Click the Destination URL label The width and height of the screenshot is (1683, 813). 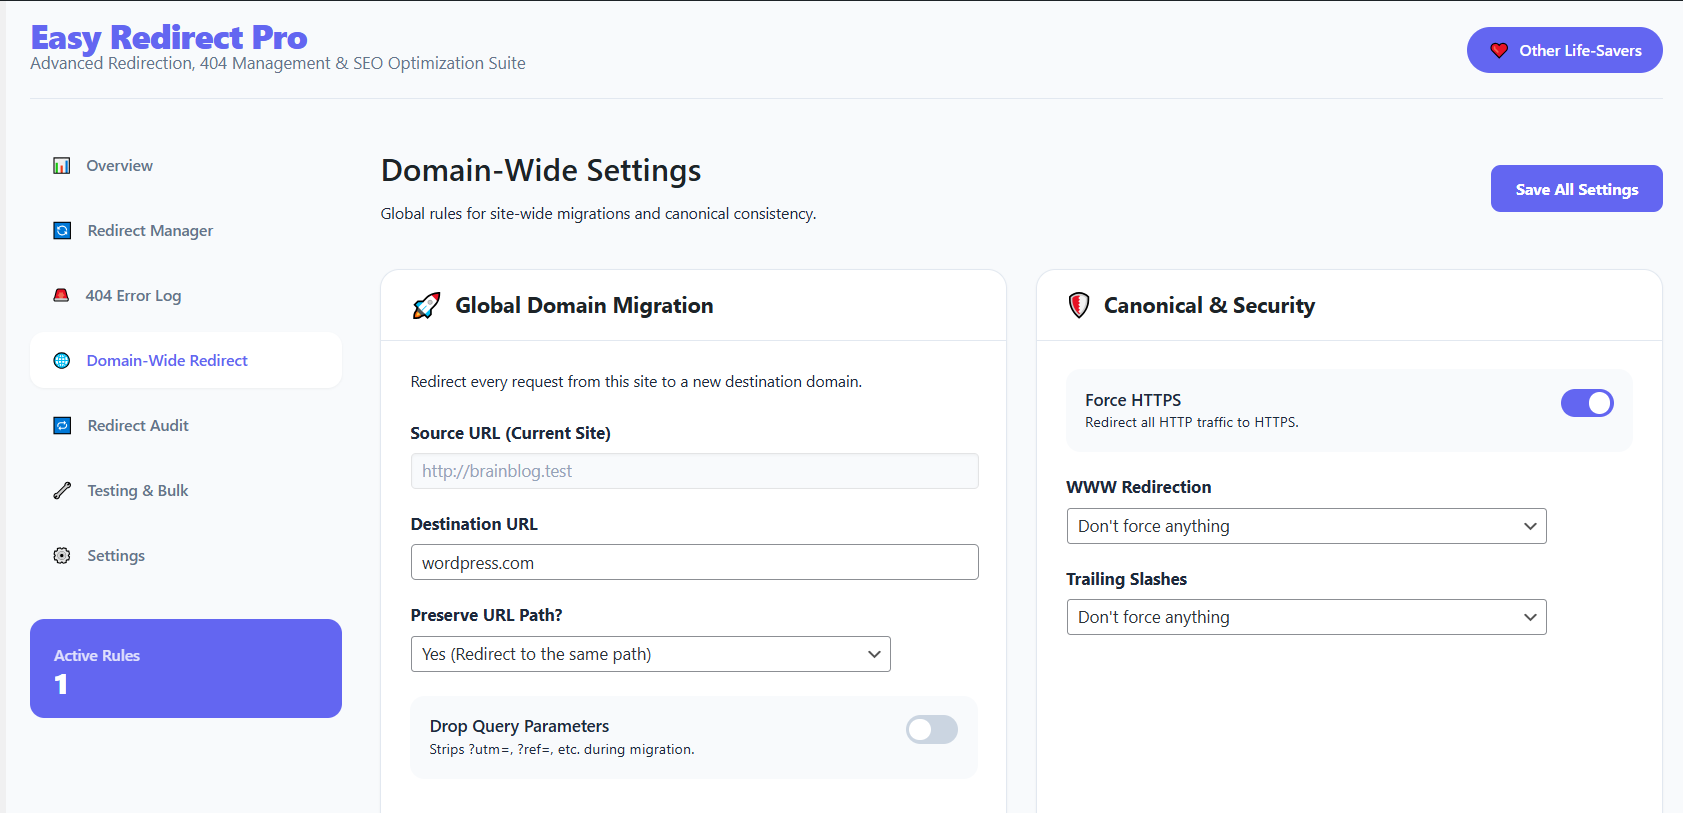click(474, 524)
